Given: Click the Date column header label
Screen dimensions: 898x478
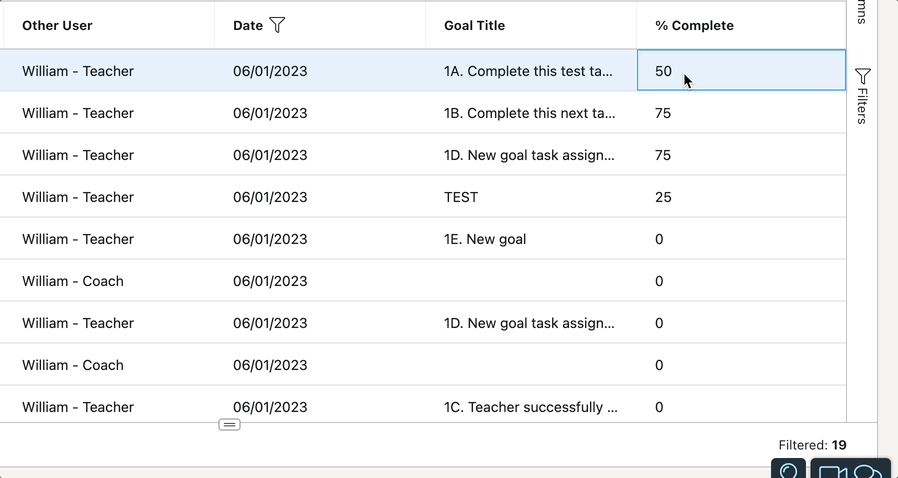Looking at the screenshot, I should point(247,25).
